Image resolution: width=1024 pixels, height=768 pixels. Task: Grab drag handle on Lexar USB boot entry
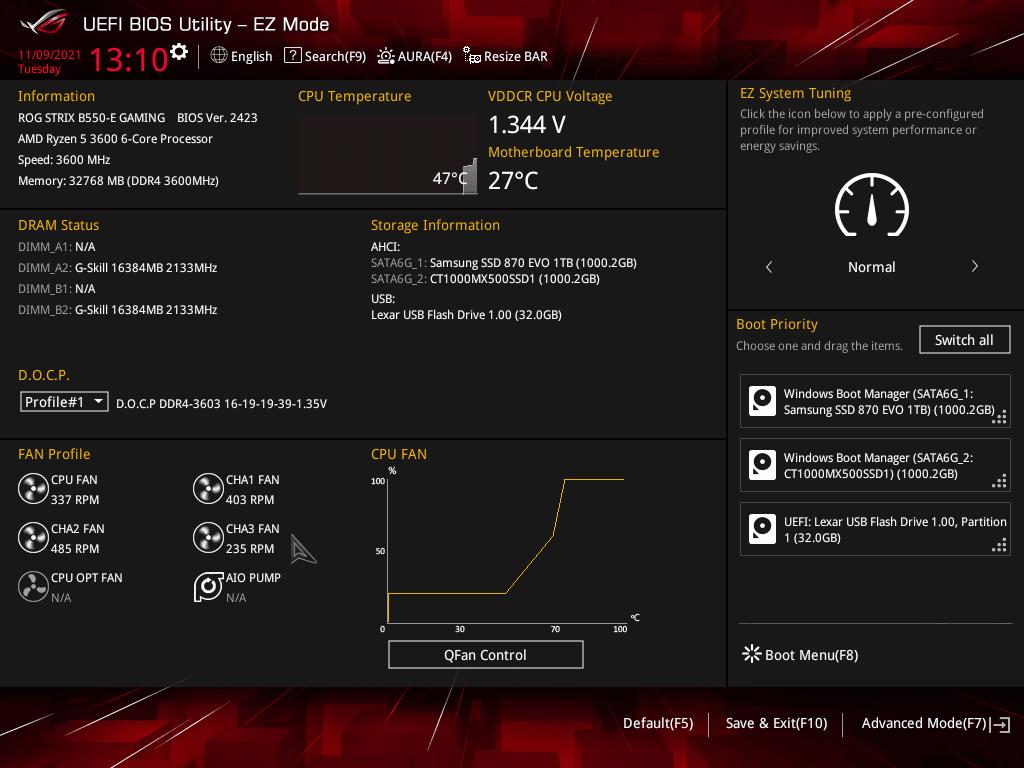pos(999,545)
